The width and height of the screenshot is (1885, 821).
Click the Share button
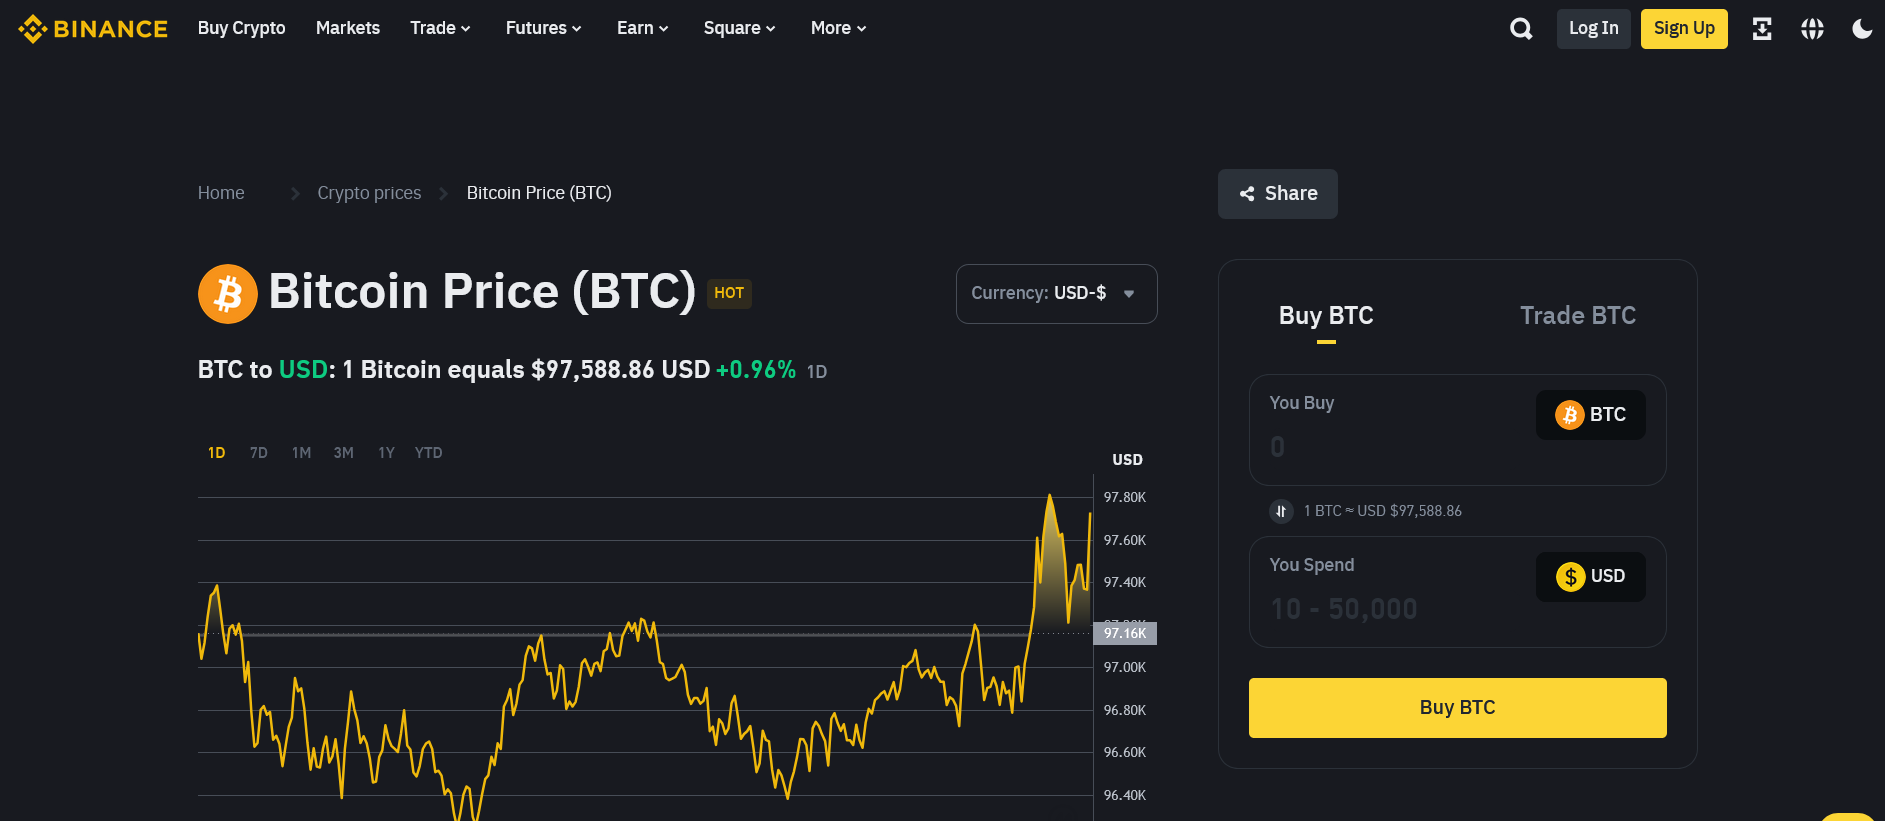tap(1277, 194)
